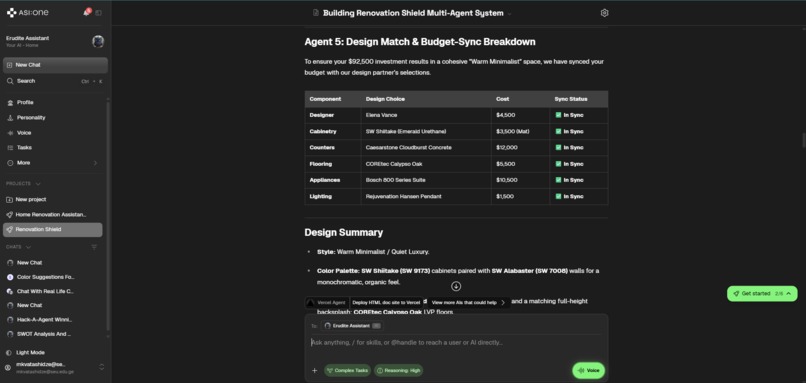
Task: Open Search in the sidebar
Action: tap(56, 81)
